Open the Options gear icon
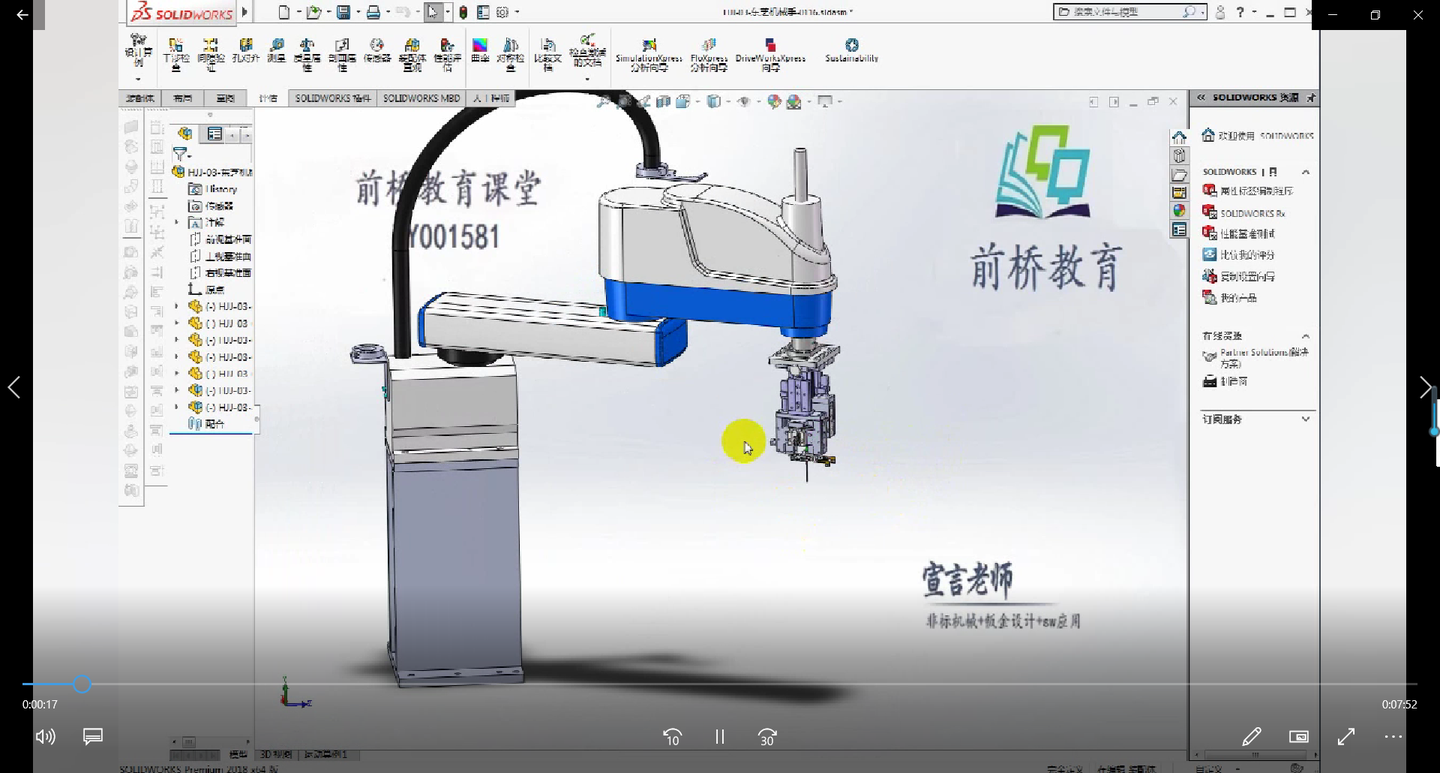The image size is (1440, 773). click(503, 12)
